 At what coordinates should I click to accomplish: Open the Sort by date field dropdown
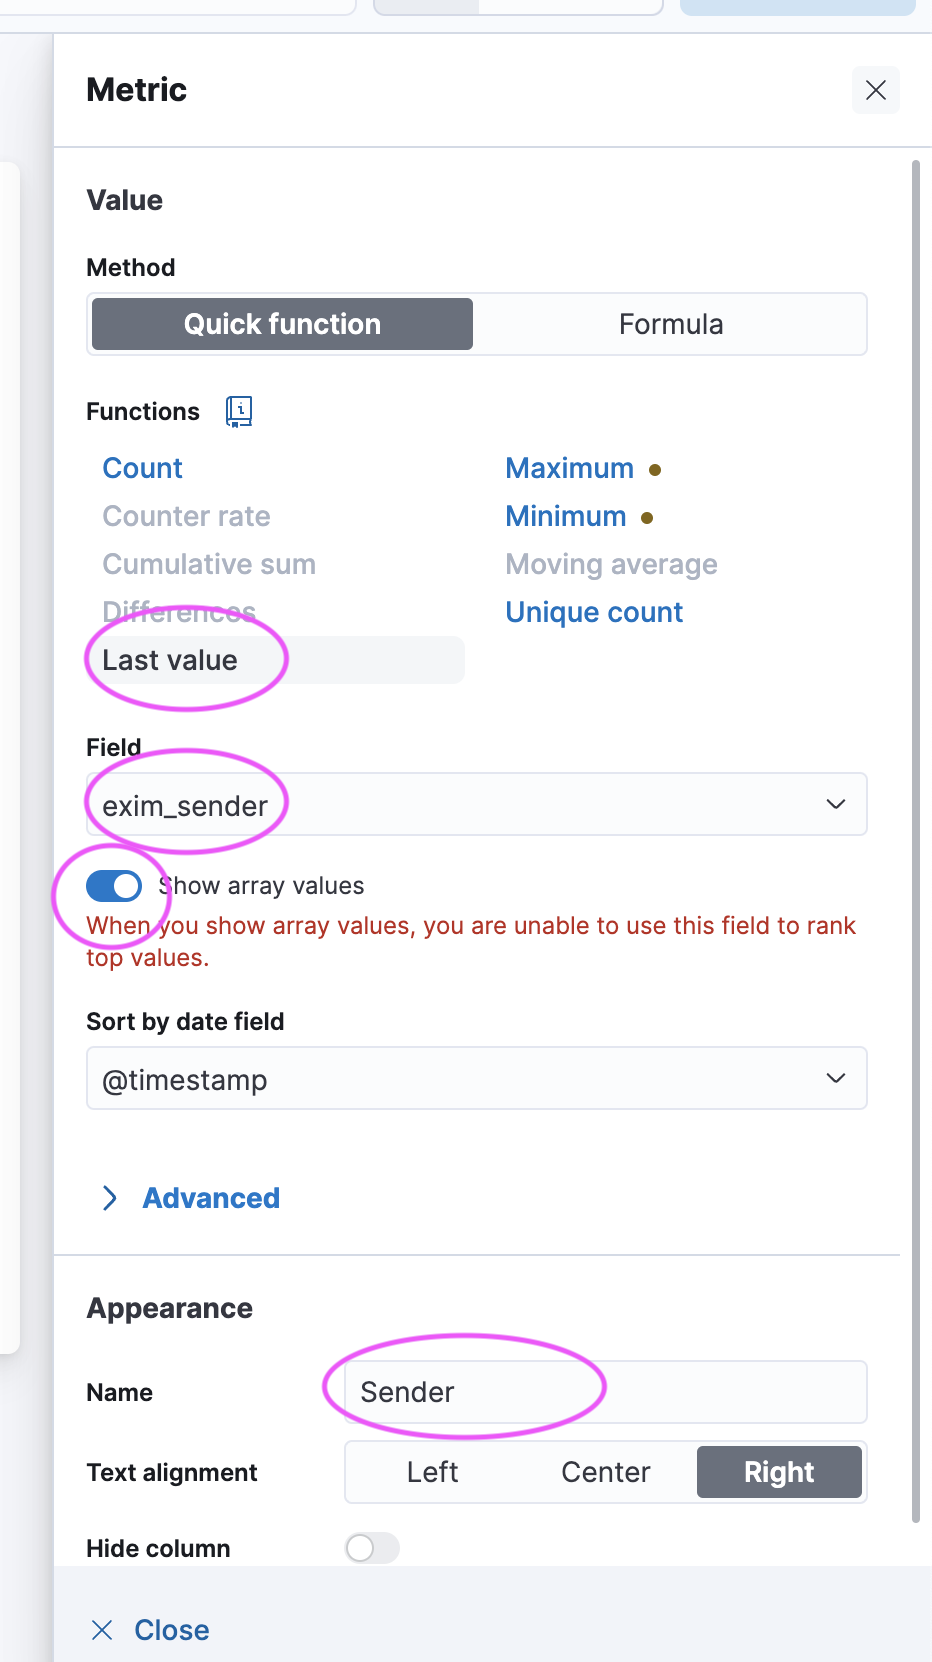point(476,1078)
